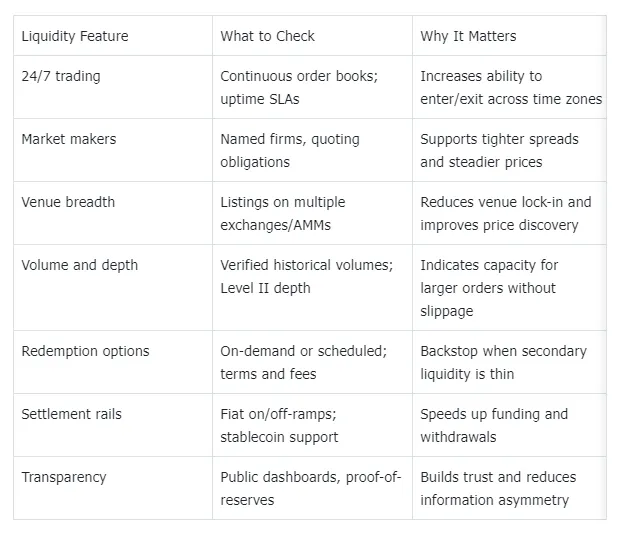Select the 'Transparency' row label

tap(65, 477)
